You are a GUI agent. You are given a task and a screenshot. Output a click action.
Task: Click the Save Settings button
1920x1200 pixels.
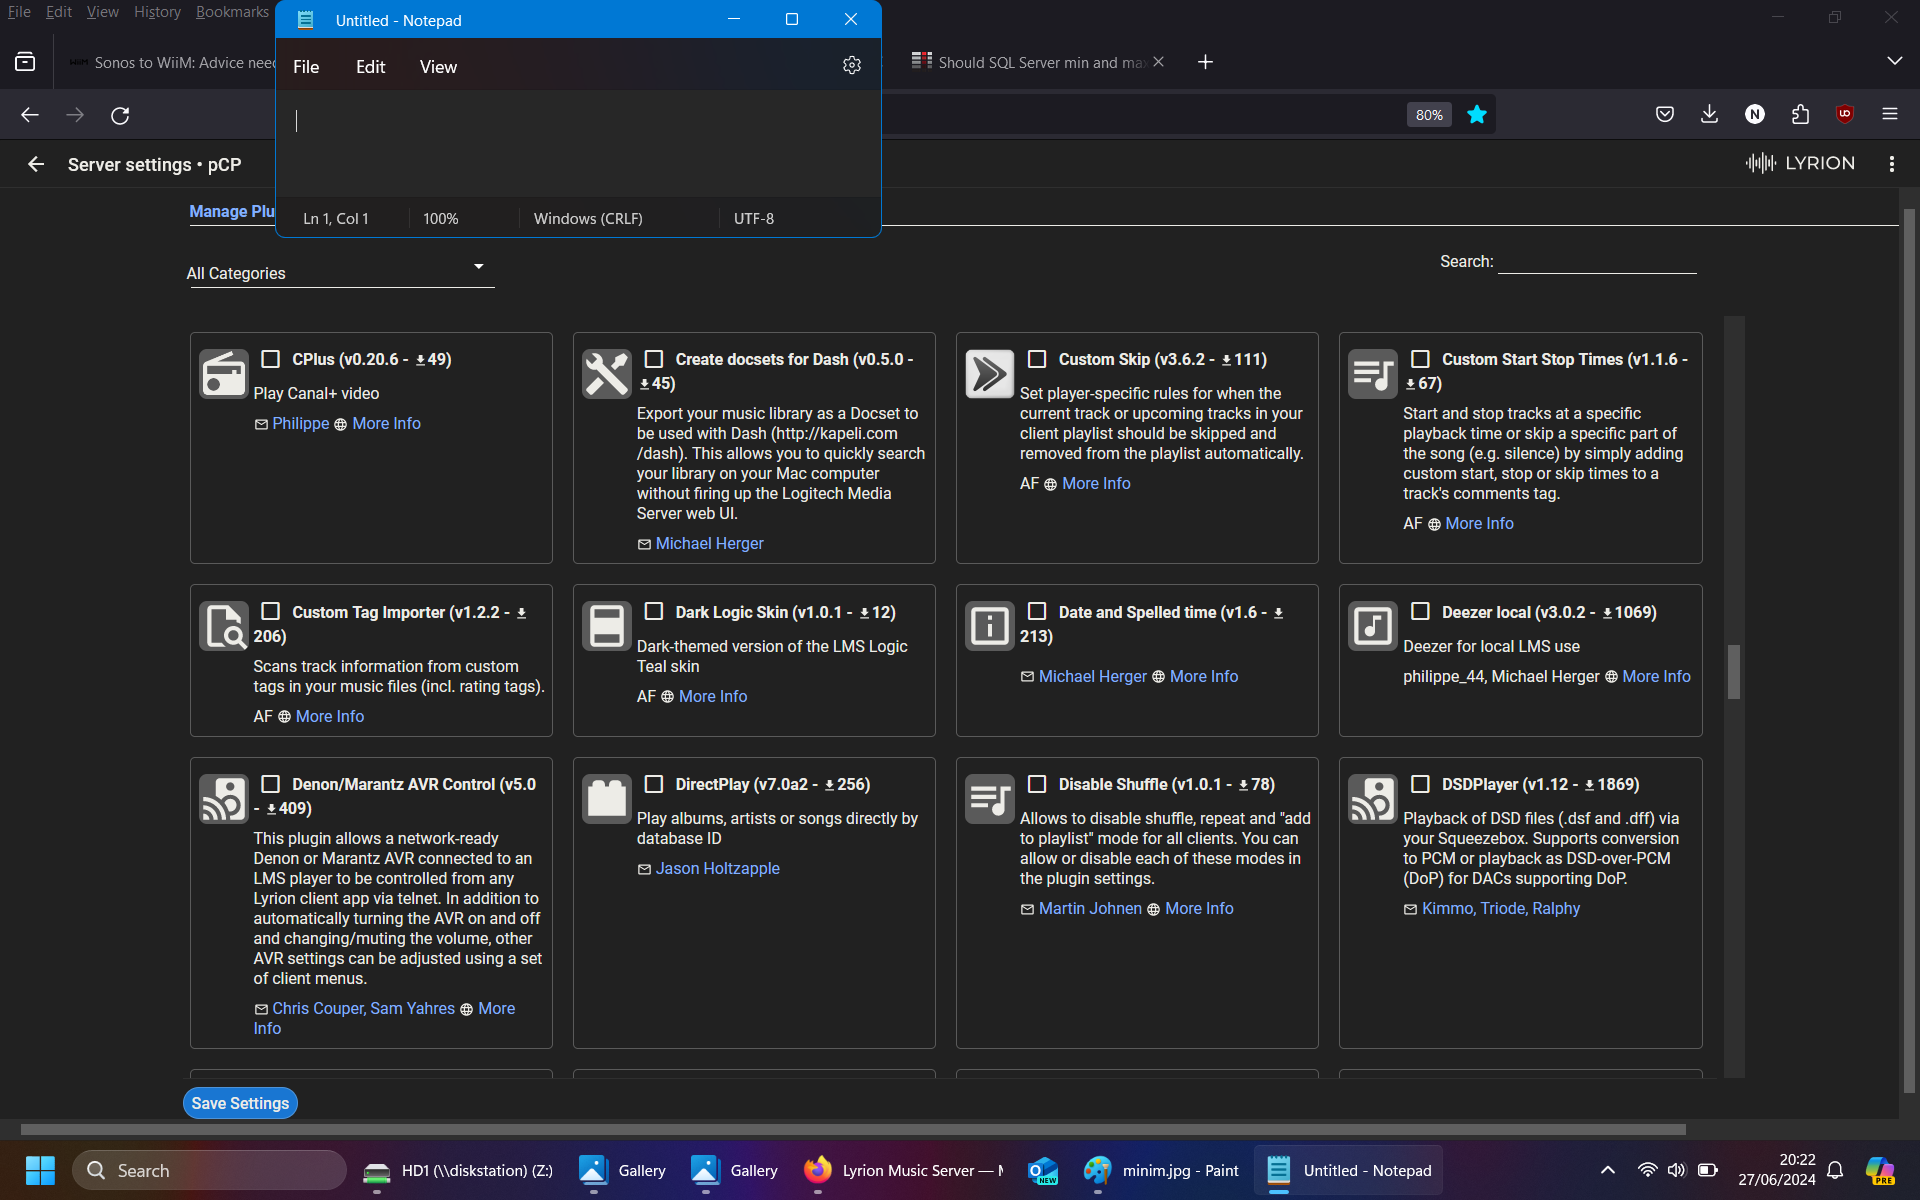pyautogui.click(x=240, y=1103)
